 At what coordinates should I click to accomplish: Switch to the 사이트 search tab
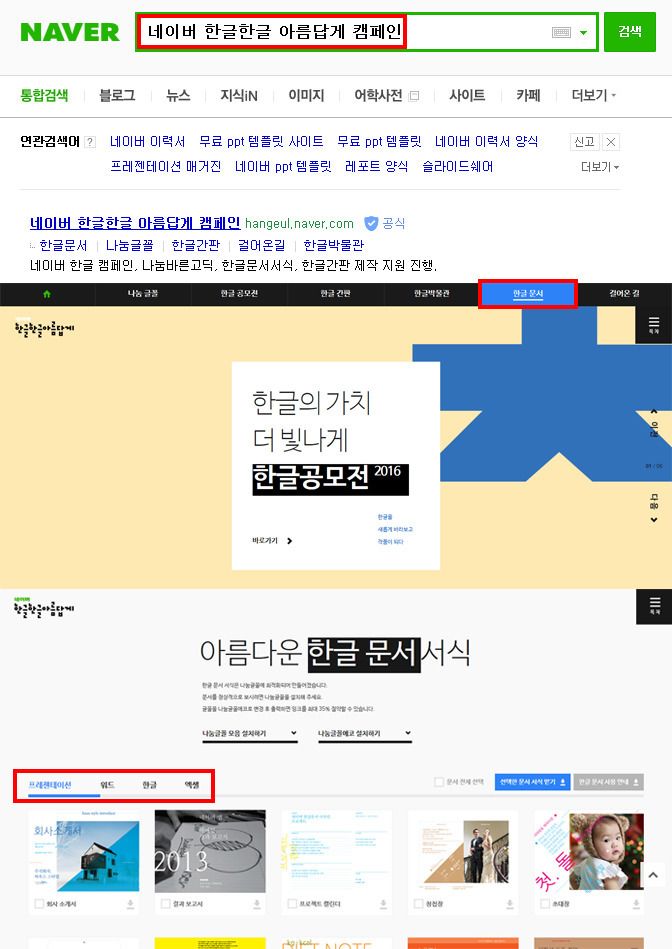(467, 96)
